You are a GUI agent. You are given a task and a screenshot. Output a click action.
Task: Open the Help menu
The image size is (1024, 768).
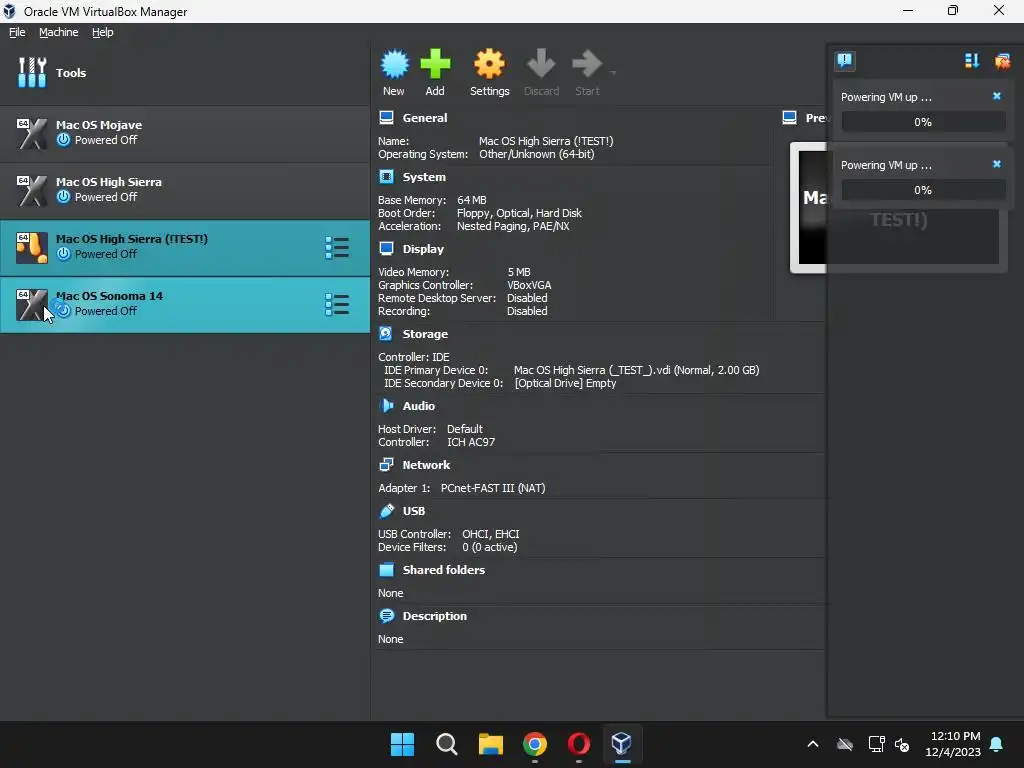(x=103, y=32)
